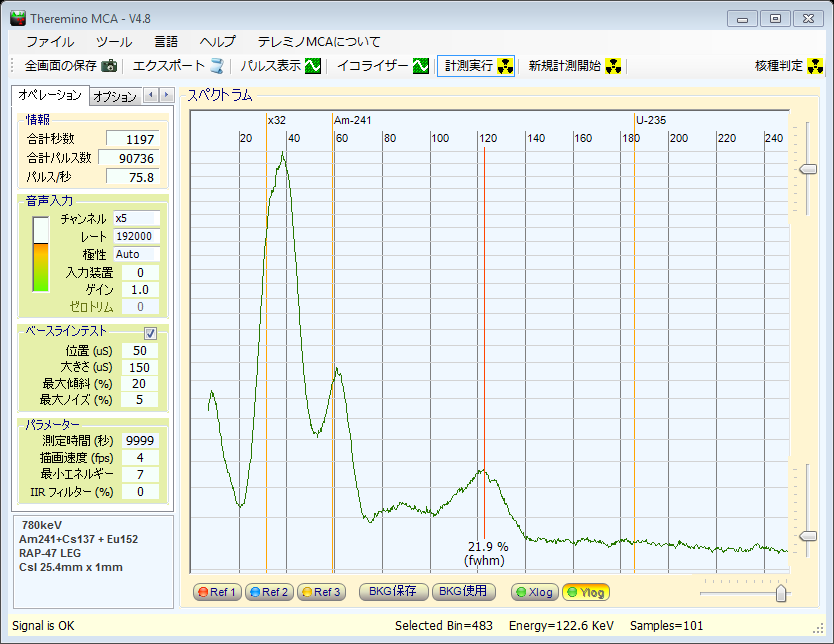Toggle the Ylog axis button
Viewport: 834px width, 644px height.
[586, 592]
